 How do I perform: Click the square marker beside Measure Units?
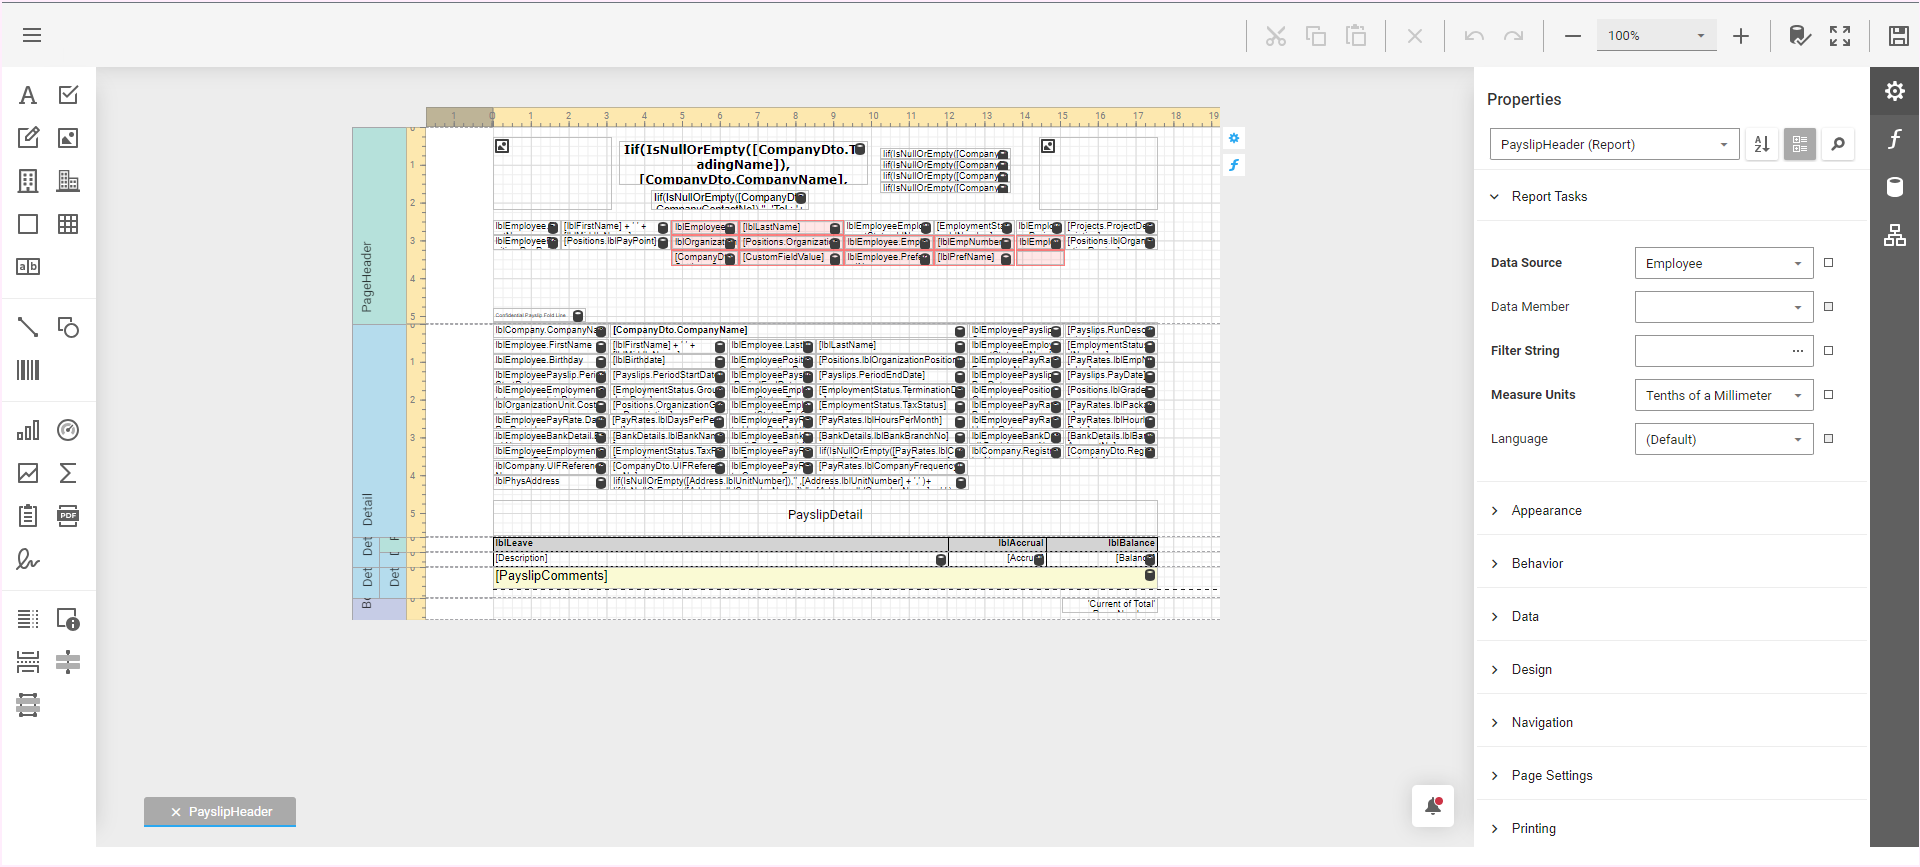[x=1829, y=395]
